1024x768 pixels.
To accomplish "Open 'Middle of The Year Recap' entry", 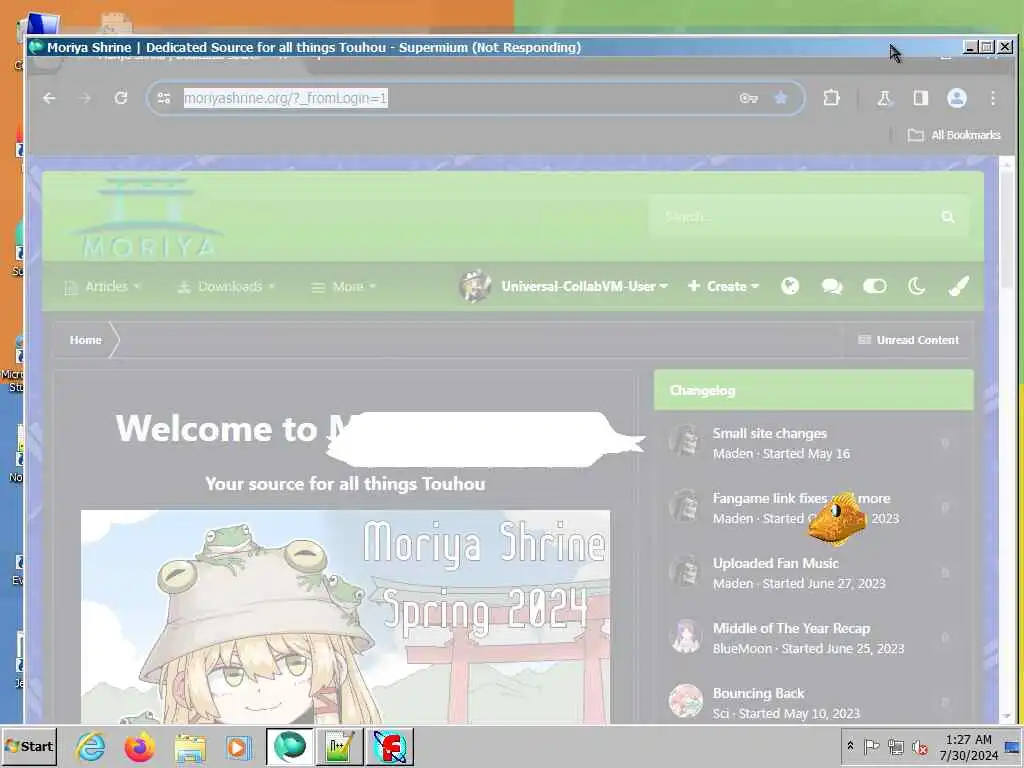I will pos(791,628).
